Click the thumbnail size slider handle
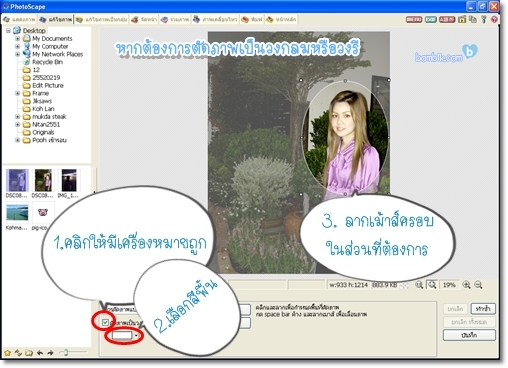Screen dimensions: 508x368 click(66, 352)
